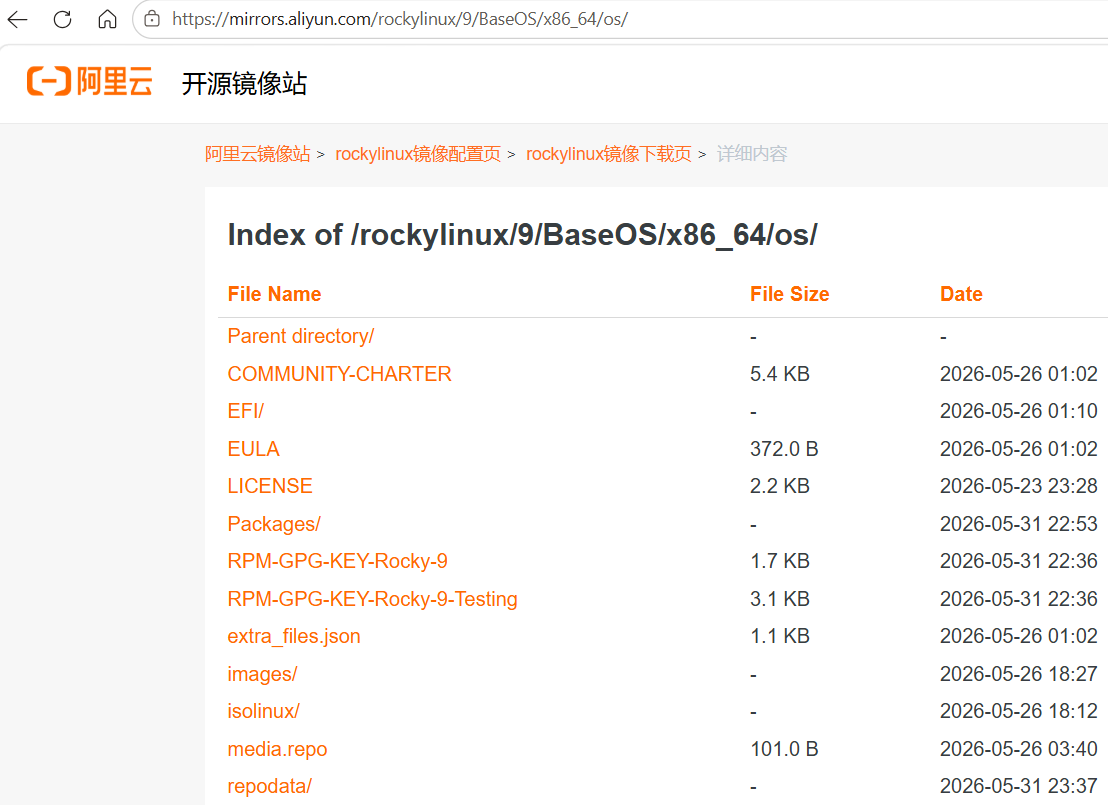Select the date 2026-05-31 22:53 of Packages/
The image size is (1108, 805).
tap(1018, 524)
